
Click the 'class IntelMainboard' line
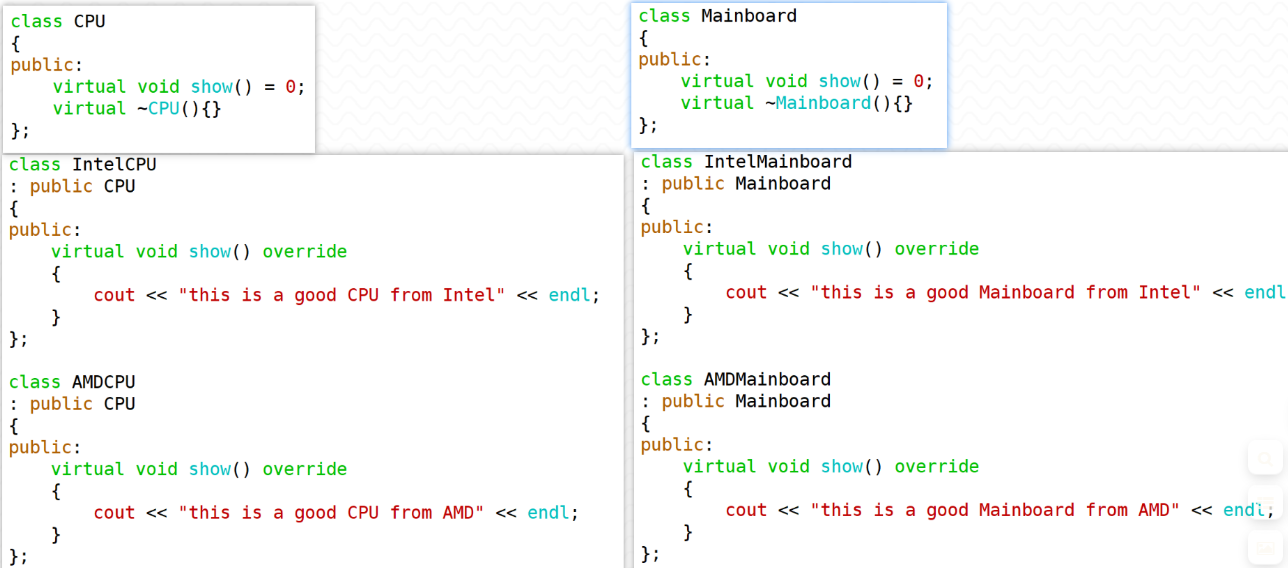click(747, 162)
